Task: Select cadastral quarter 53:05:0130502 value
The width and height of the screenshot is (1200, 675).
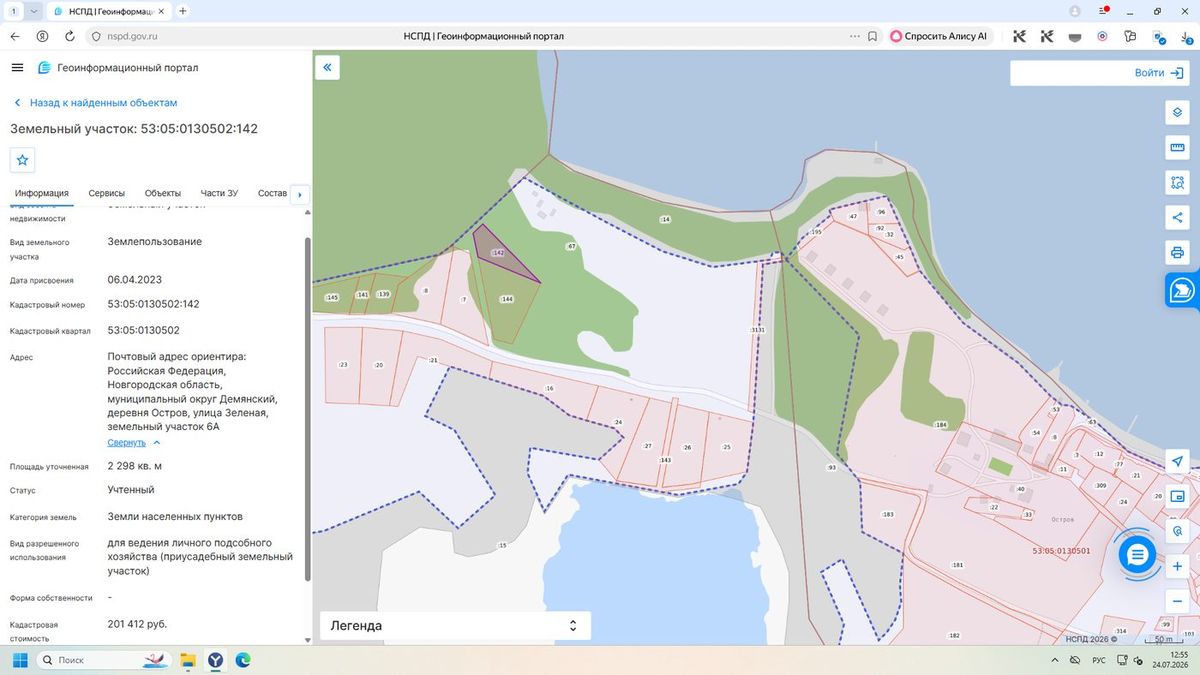Action: pos(144,330)
